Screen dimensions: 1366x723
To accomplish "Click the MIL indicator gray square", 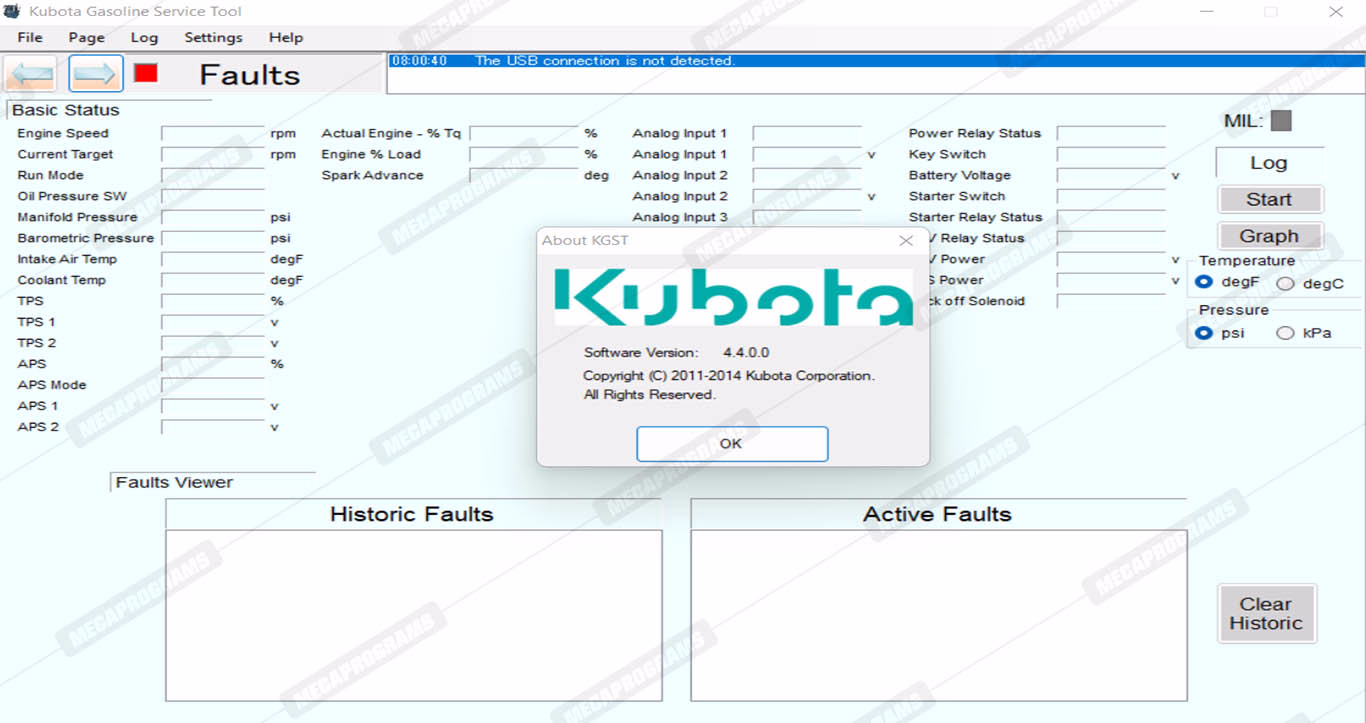I will pos(1281,121).
